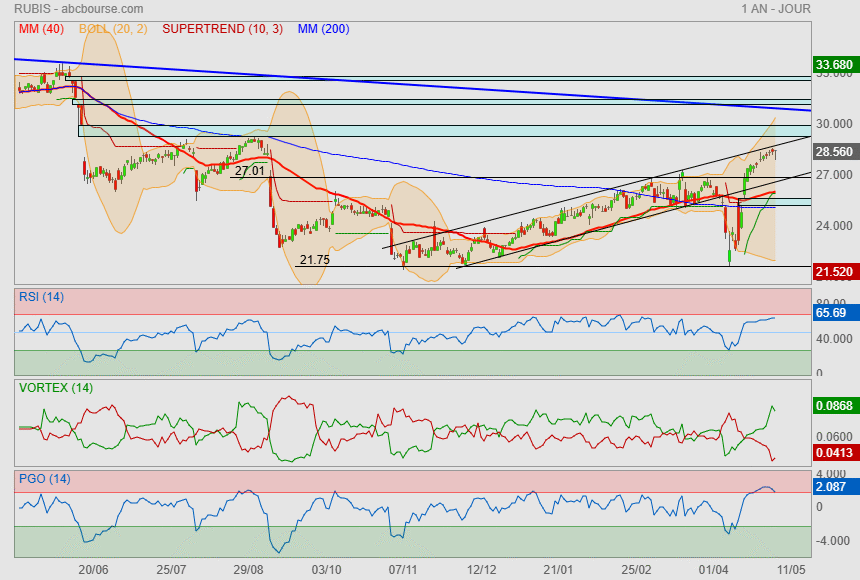Click the -4.000 PGO axis label
This screenshot has width=860, height=580.
pos(834,541)
